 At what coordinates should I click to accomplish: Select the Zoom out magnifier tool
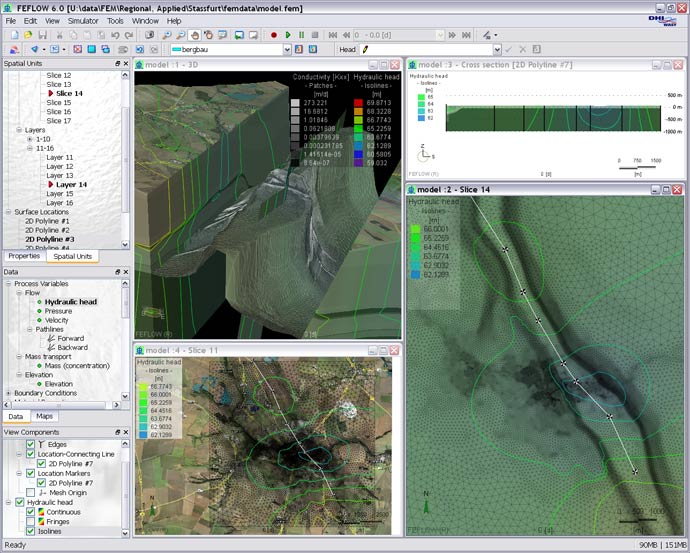[x=180, y=35]
